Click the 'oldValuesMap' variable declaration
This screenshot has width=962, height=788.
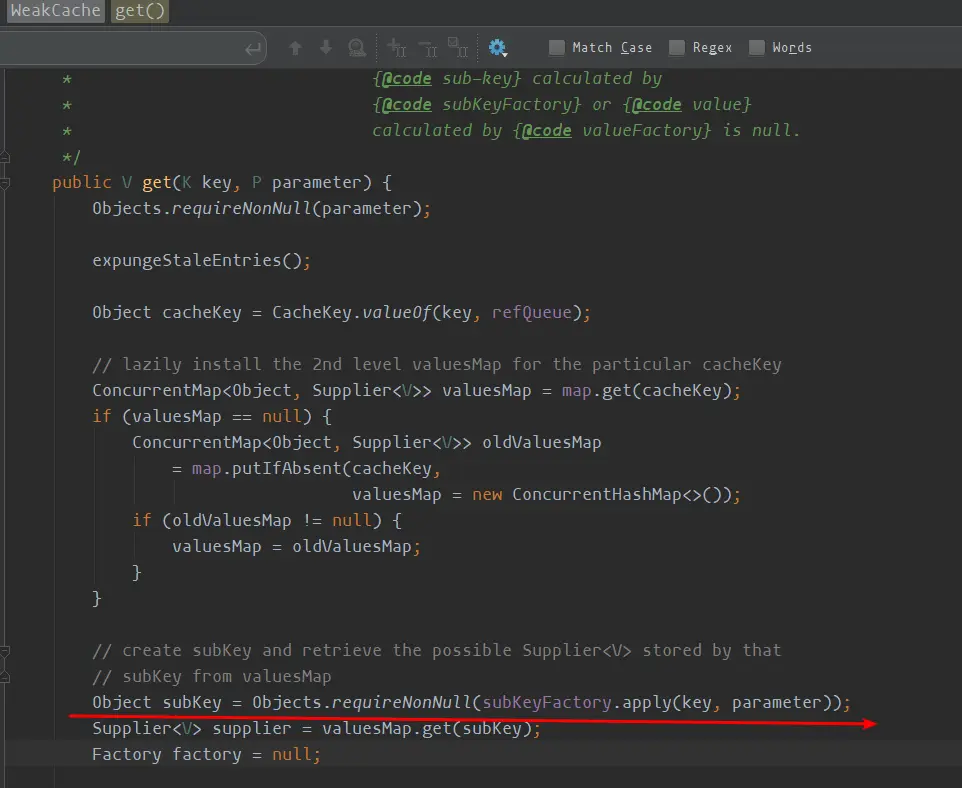[542, 442]
